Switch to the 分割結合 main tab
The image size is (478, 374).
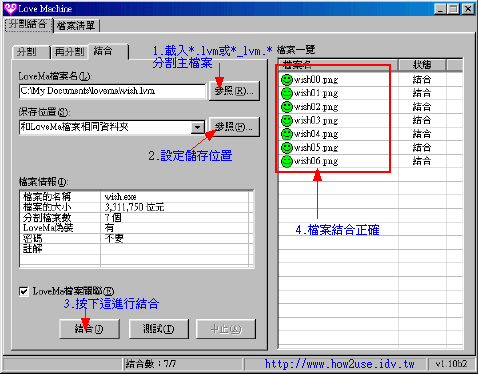click(28, 24)
